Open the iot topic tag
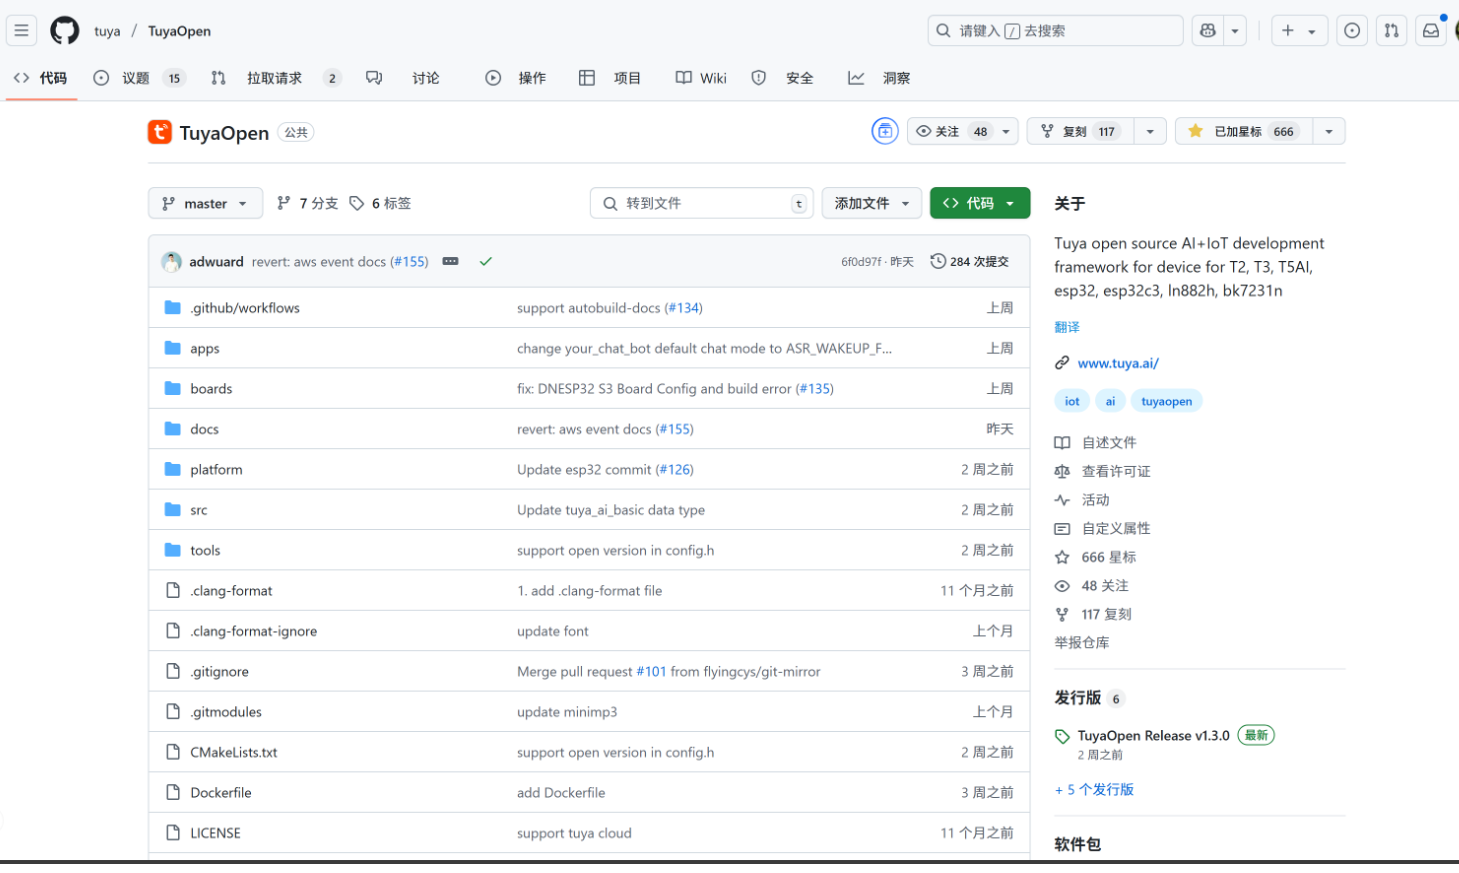This screenshot has height=873, width=1459. coord(1072,401)
